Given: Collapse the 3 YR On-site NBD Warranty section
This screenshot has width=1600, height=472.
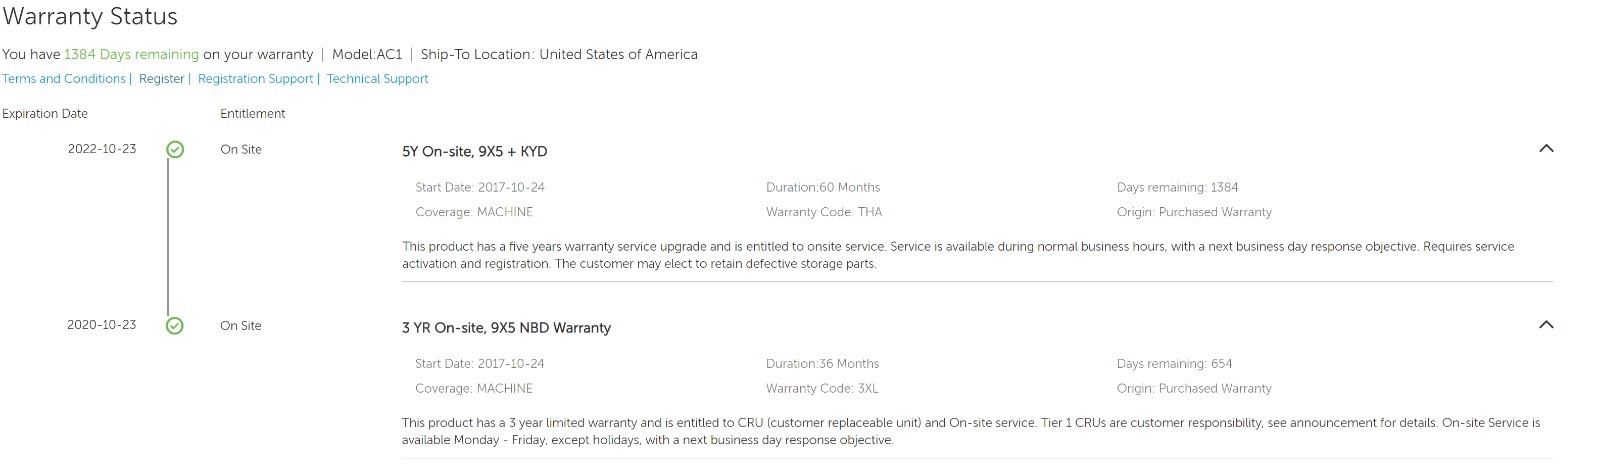Looking at the screenshot, I should point(1546,325).
